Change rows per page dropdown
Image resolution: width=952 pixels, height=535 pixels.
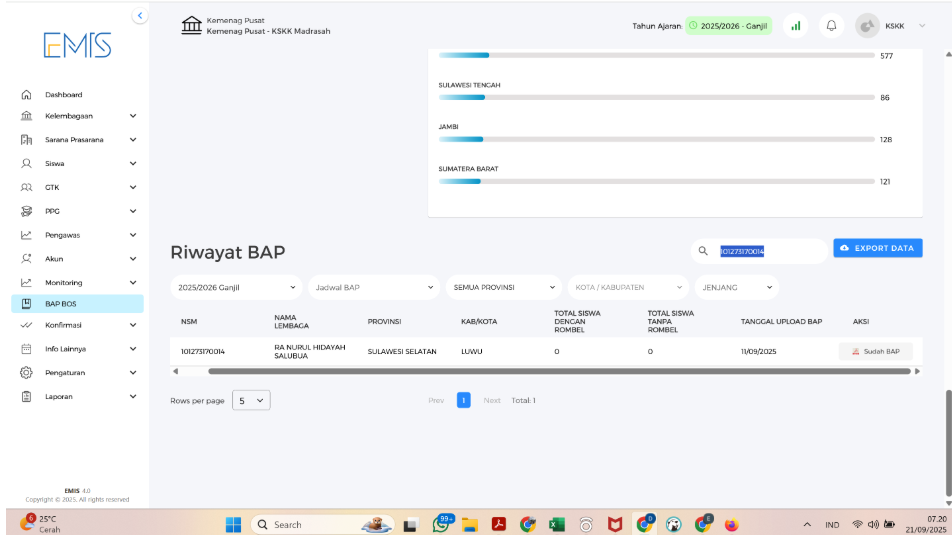point(251,400)
